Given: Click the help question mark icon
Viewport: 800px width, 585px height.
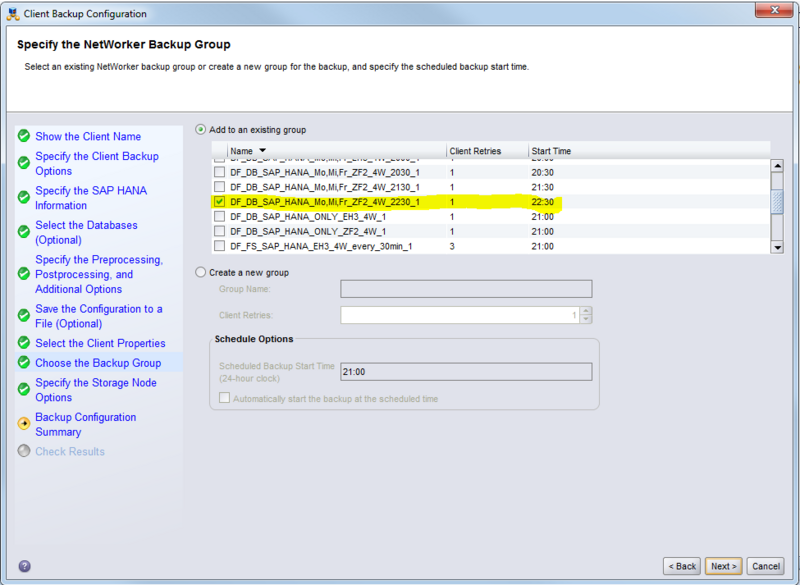Looking at the screenshot, I should (x=24, y=566).
